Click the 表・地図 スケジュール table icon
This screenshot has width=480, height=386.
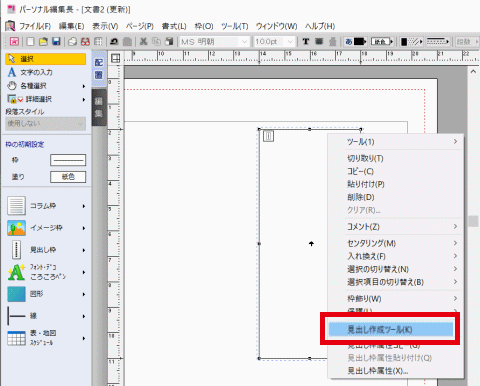[x=16, y=338]
